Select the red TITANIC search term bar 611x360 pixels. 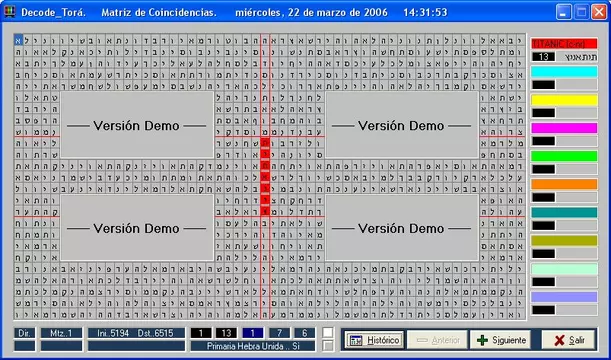(564, 43)
